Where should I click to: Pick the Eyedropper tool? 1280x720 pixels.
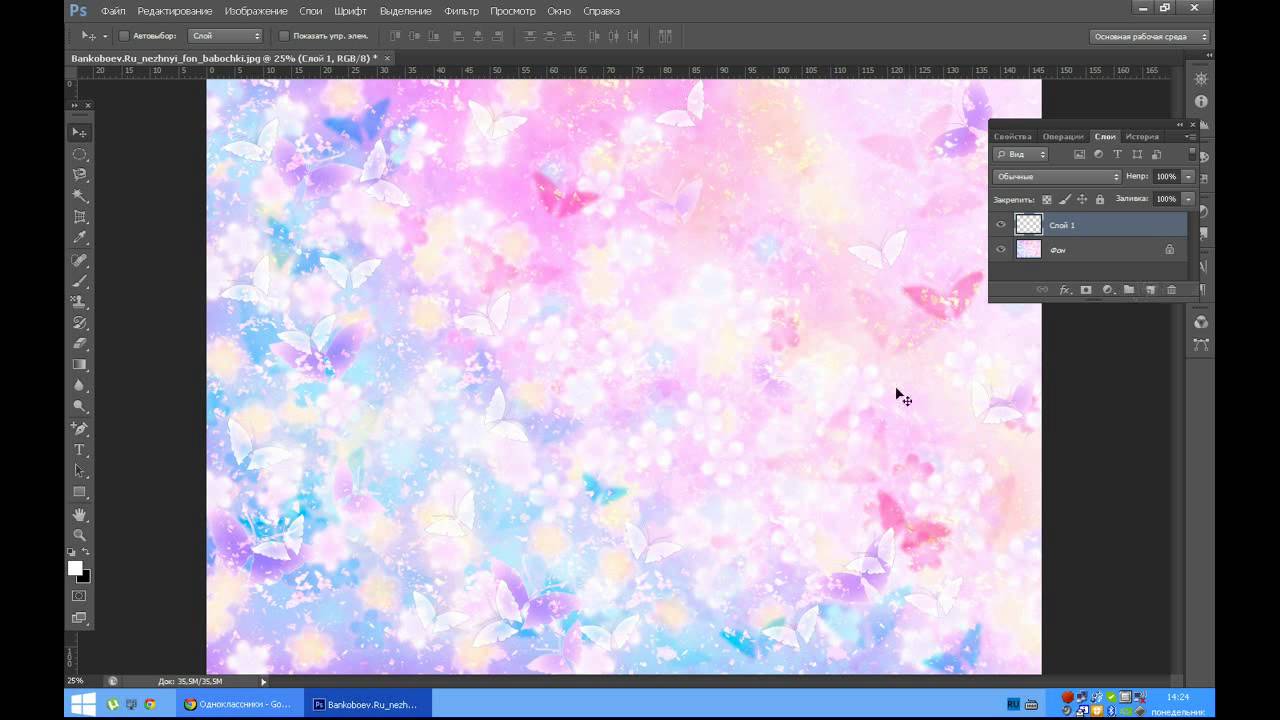coord(80,238)
